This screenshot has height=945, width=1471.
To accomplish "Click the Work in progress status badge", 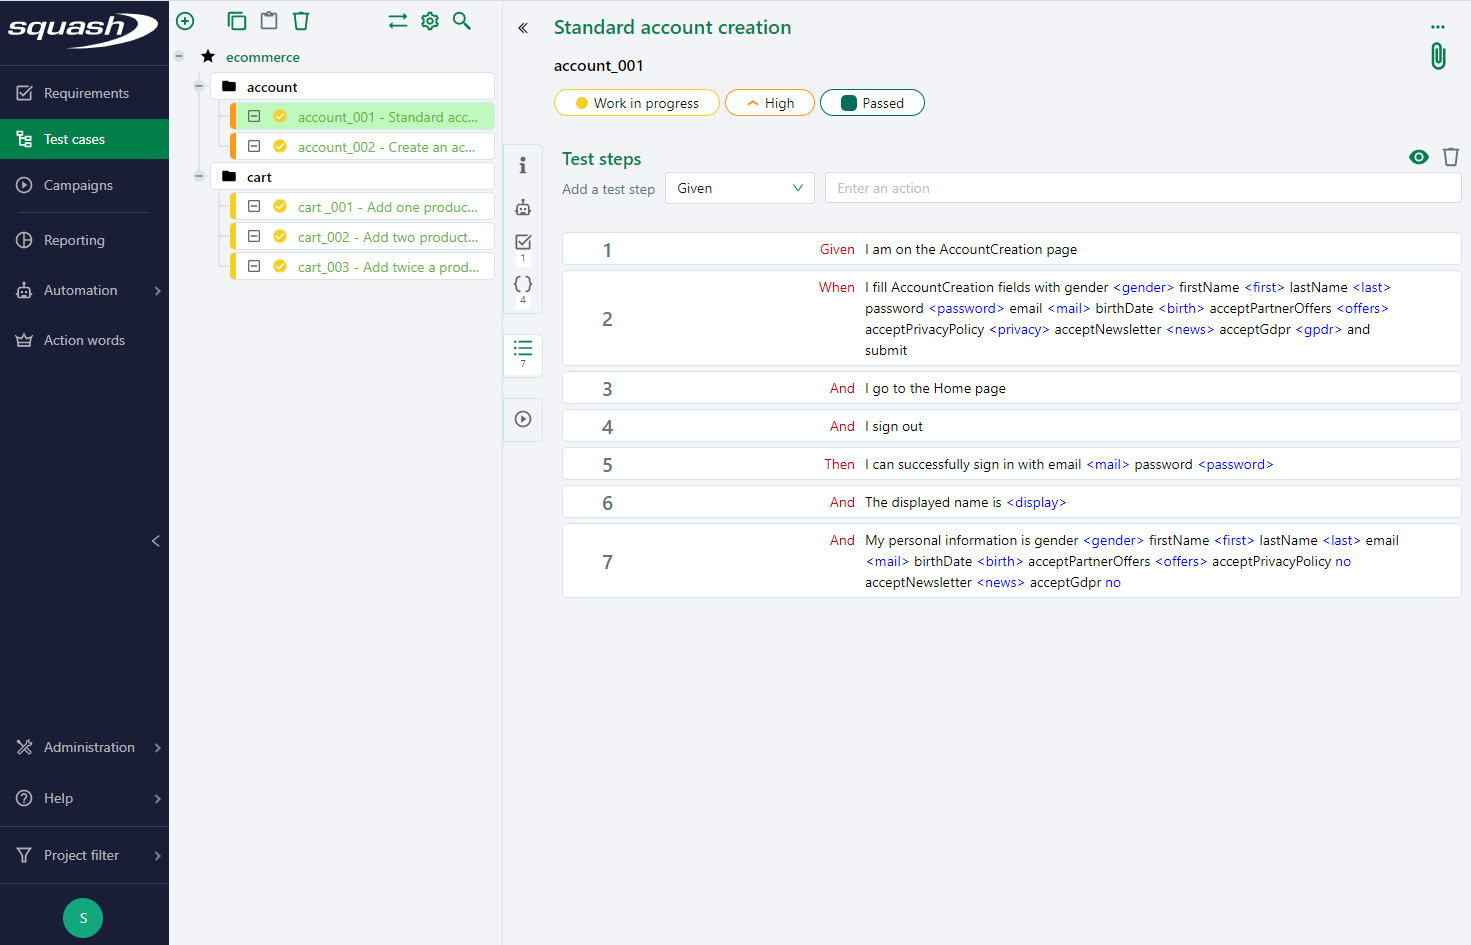I will (637, 103).
